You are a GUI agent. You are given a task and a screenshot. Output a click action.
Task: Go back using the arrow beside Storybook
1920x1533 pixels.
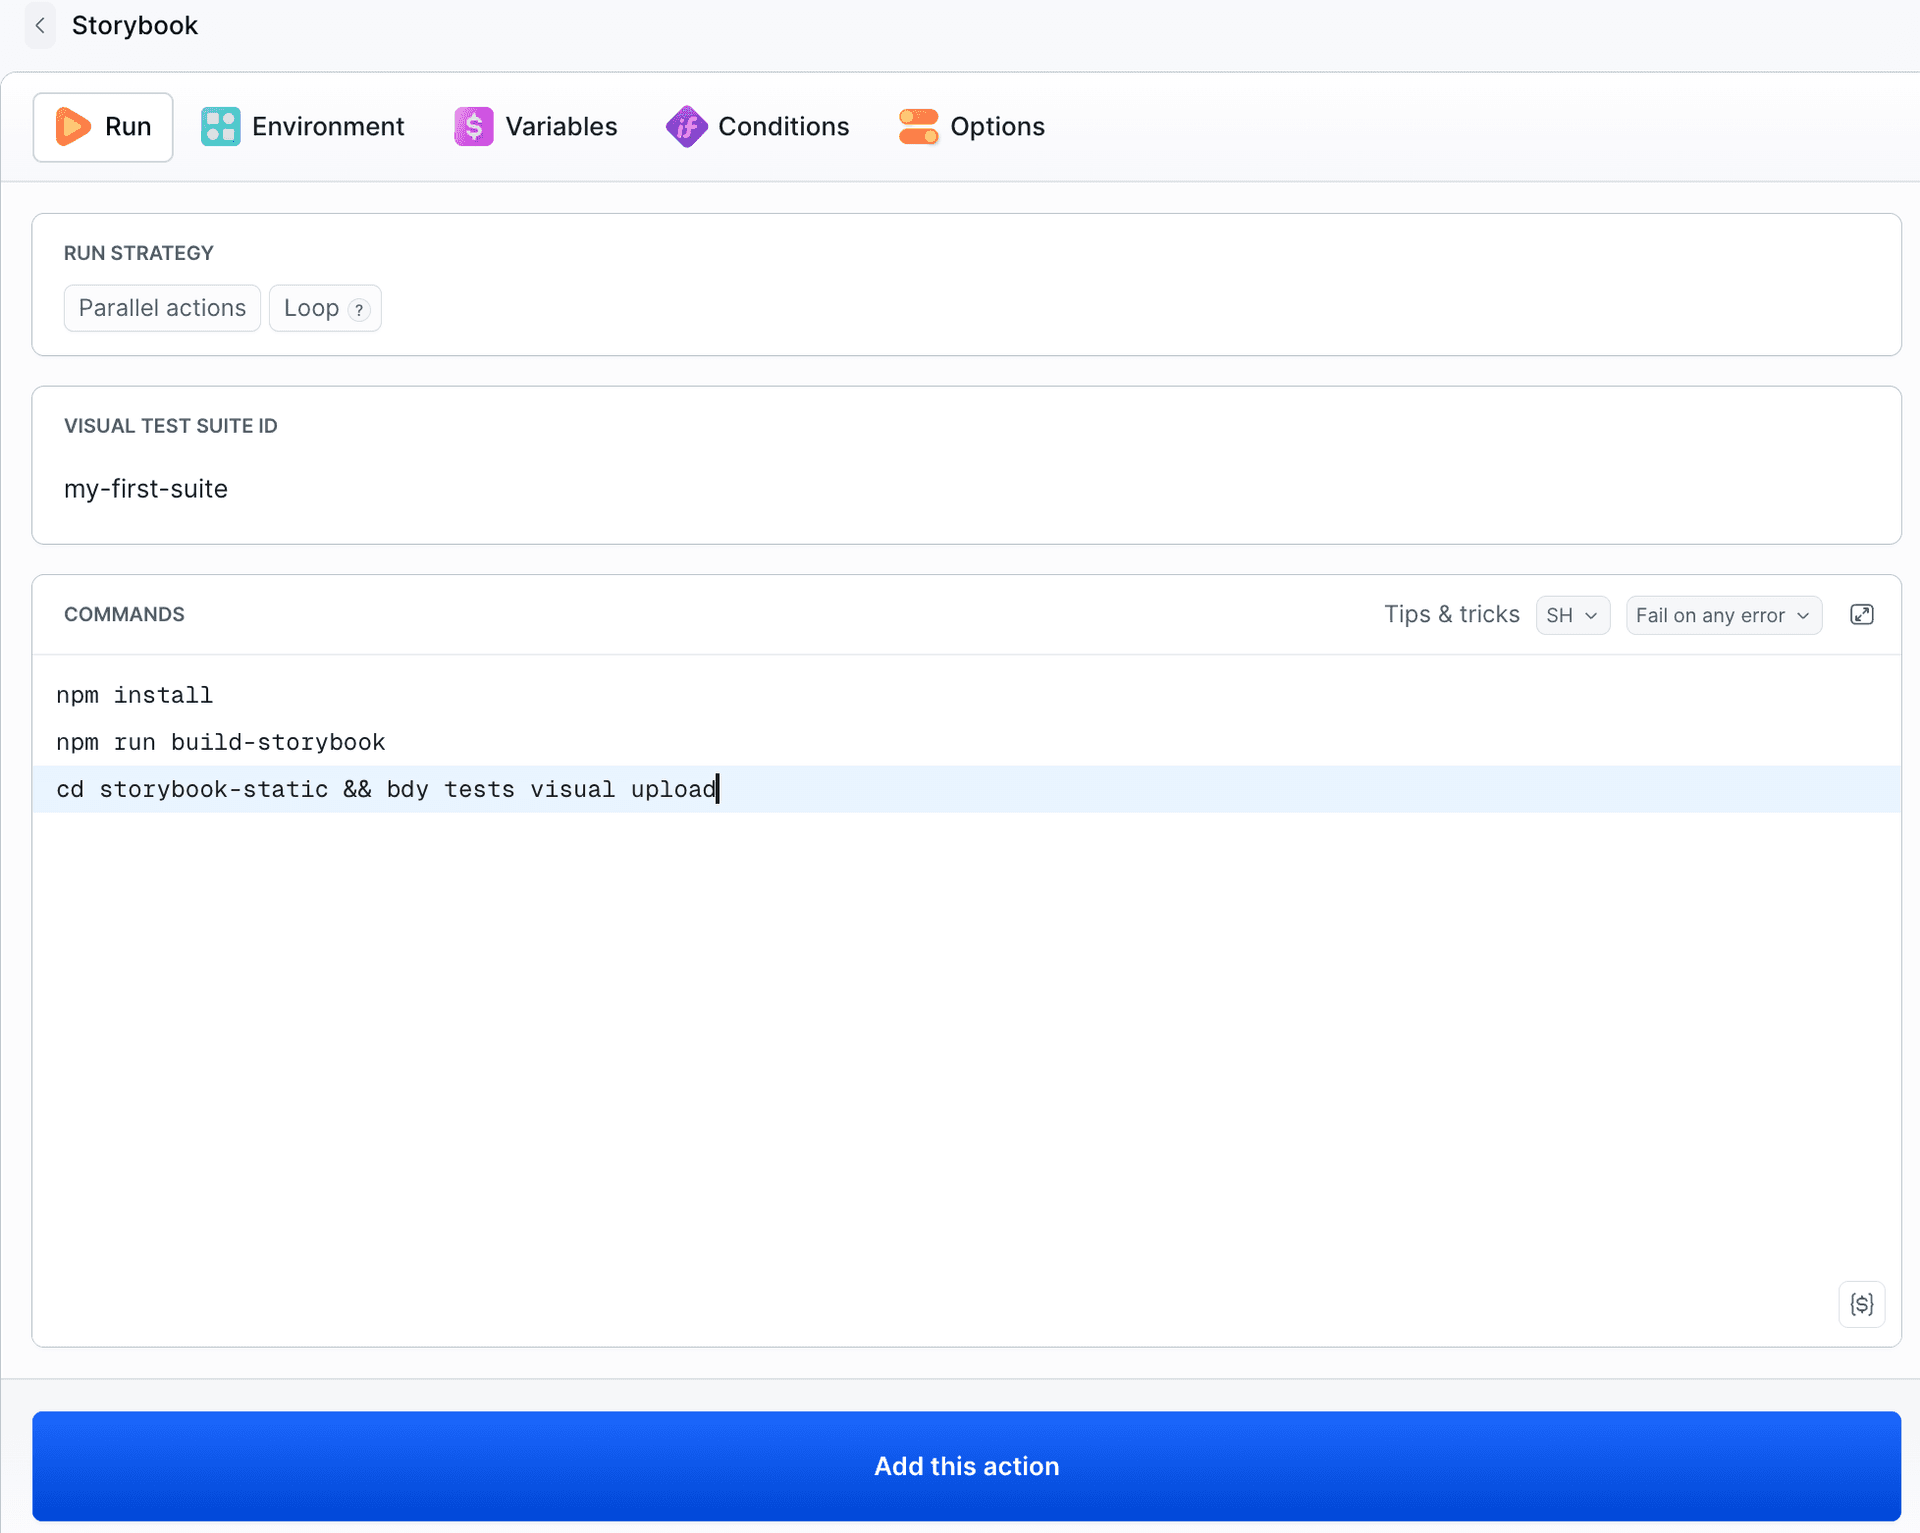[40, 26]
